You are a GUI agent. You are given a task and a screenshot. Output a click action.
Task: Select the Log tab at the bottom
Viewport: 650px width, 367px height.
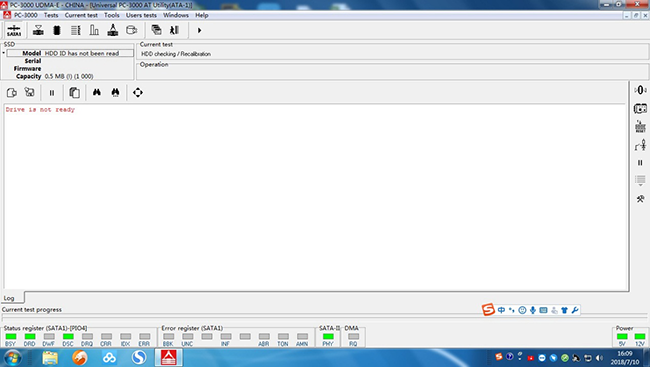pos(9,298)
